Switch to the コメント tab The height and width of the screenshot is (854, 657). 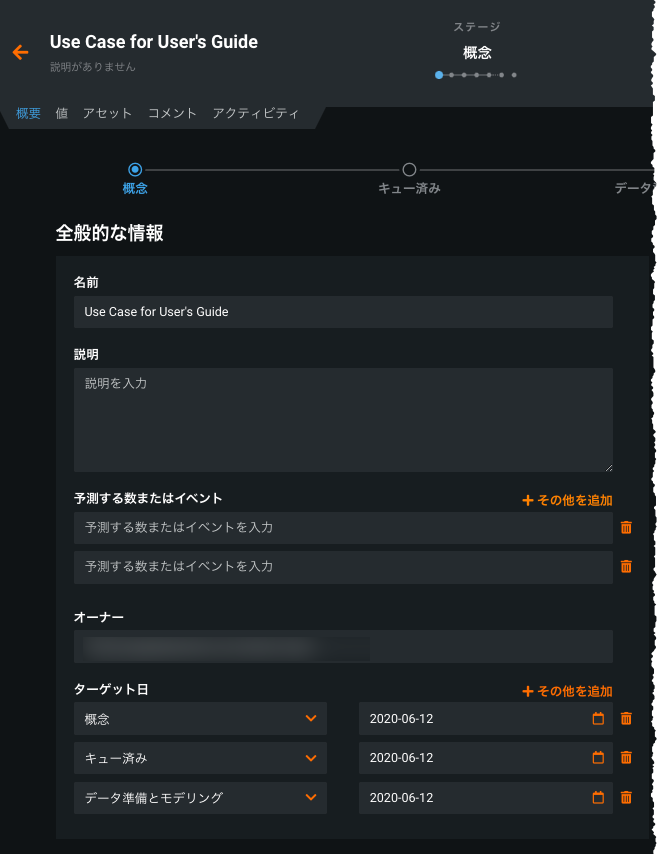172,113
